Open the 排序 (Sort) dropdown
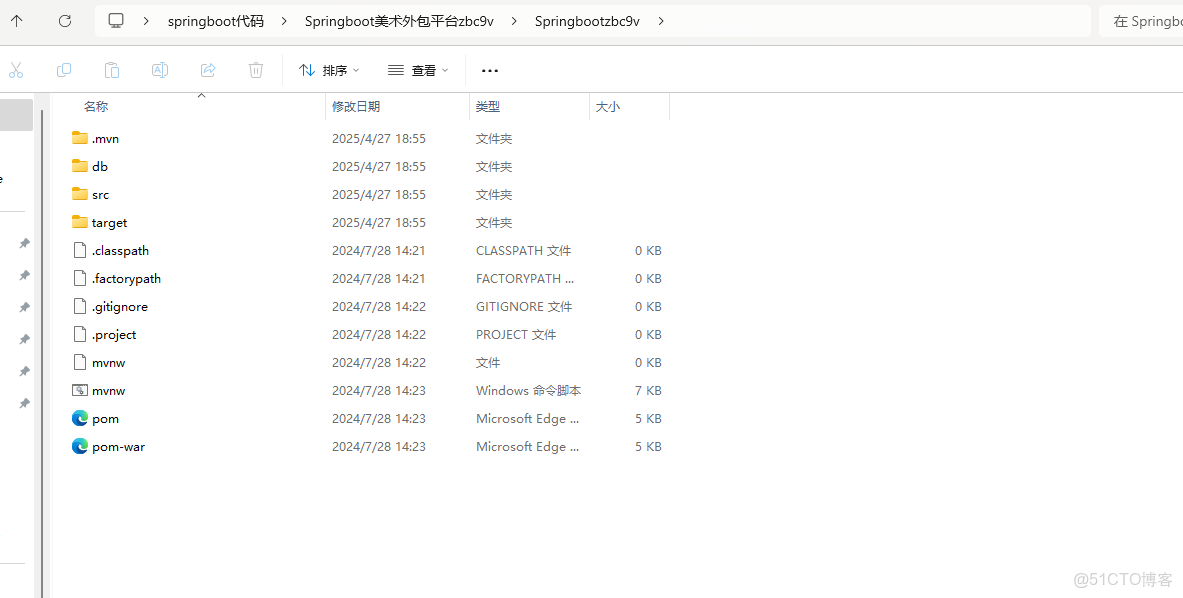1183x598 pixels. (330, 70)
